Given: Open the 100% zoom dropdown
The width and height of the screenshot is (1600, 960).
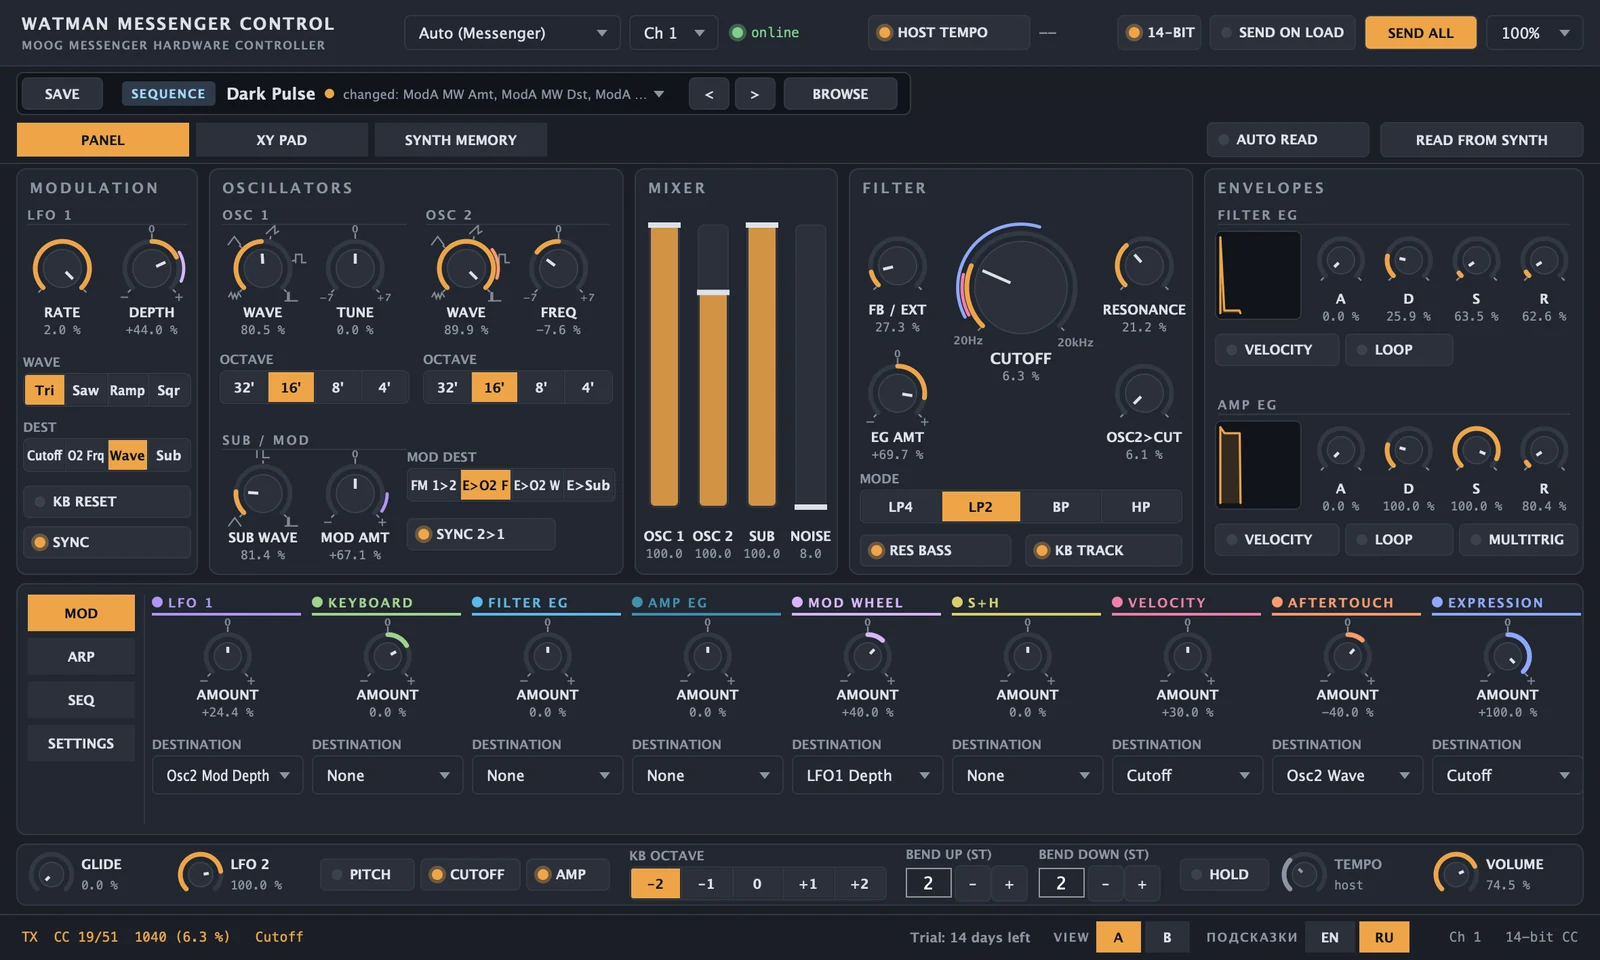Looking at the screenshot, I should click(1534, 33).
